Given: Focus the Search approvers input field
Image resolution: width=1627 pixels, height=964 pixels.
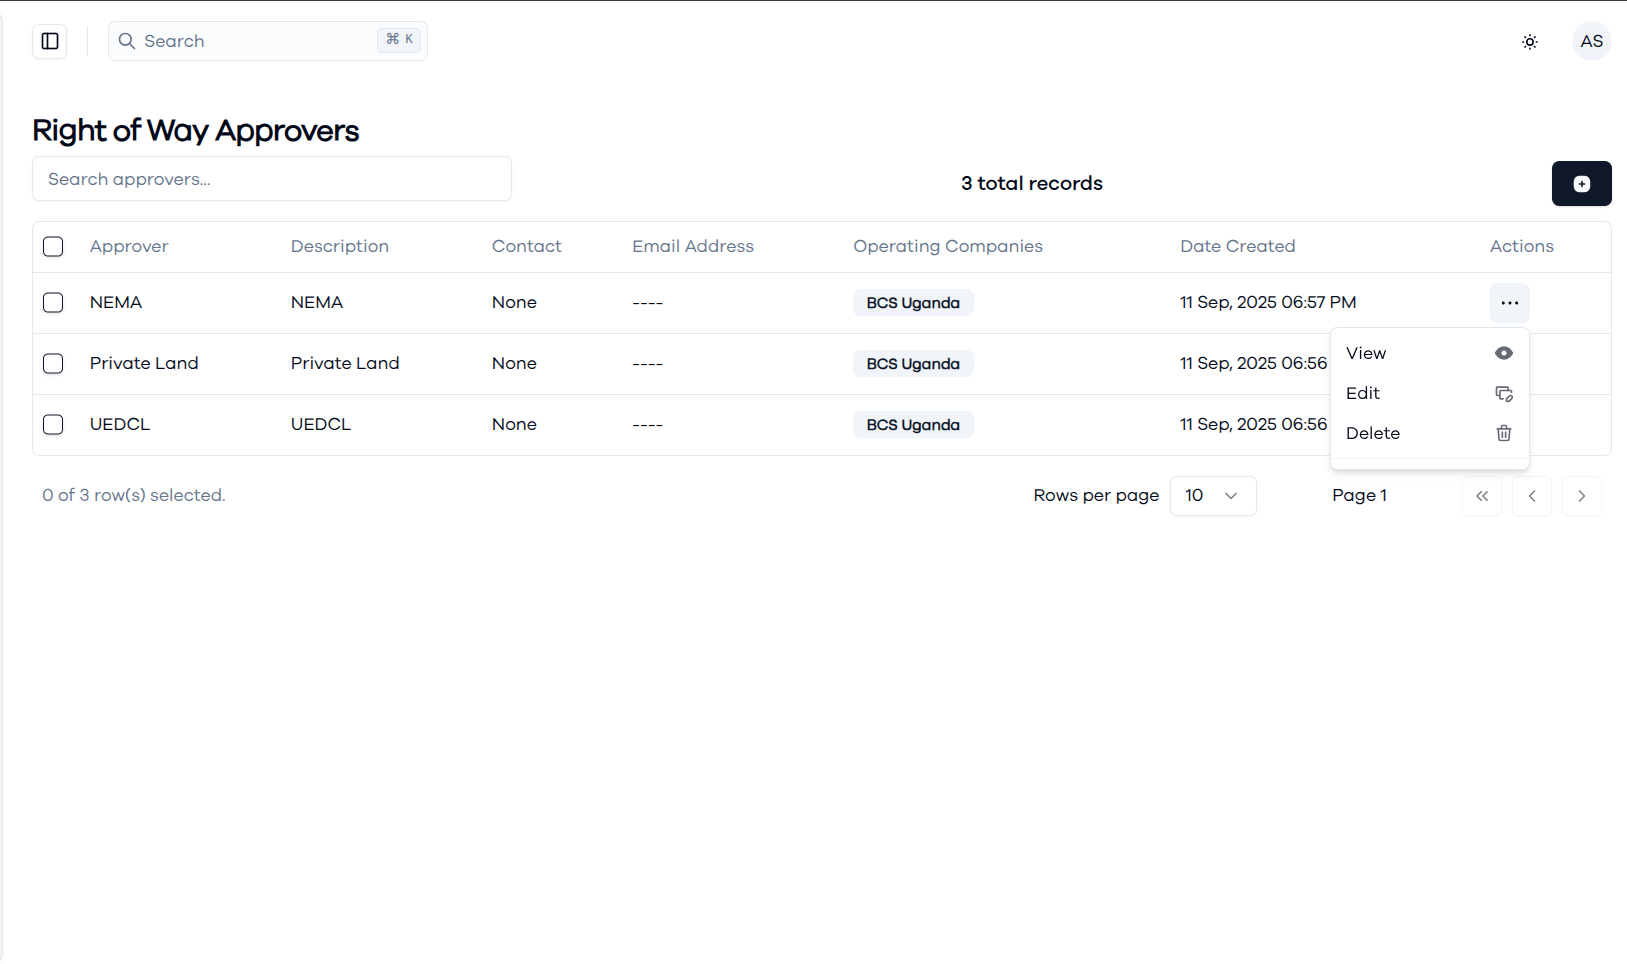Looking at the screenshot, I should 272,179.
